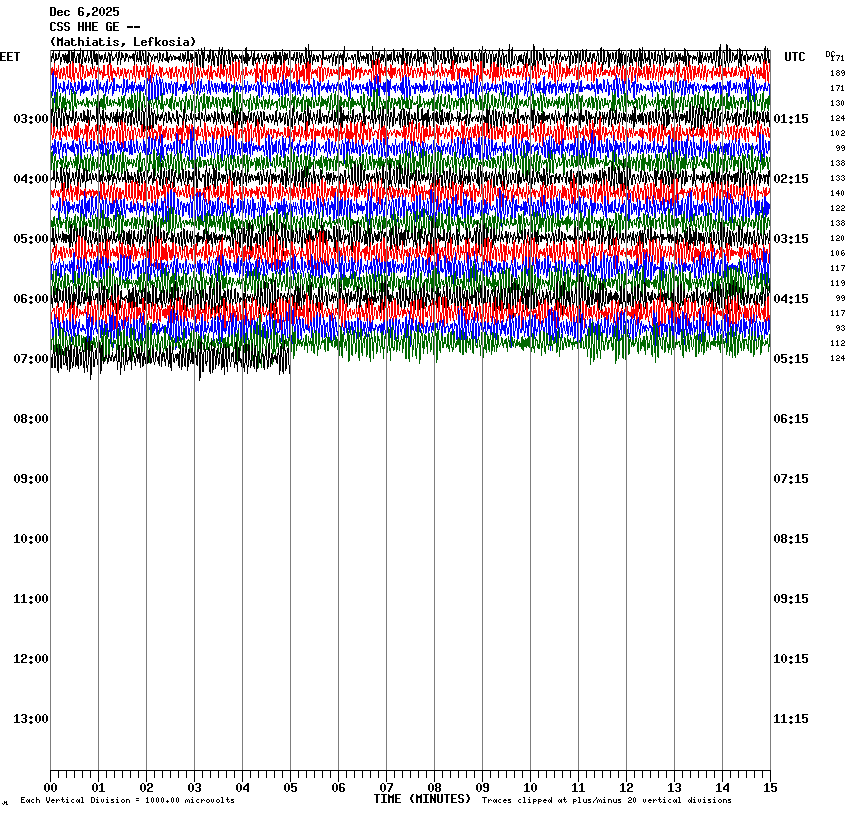Click the traces clipped footnote text
This screenshot has width=850, height=814.
606,800
